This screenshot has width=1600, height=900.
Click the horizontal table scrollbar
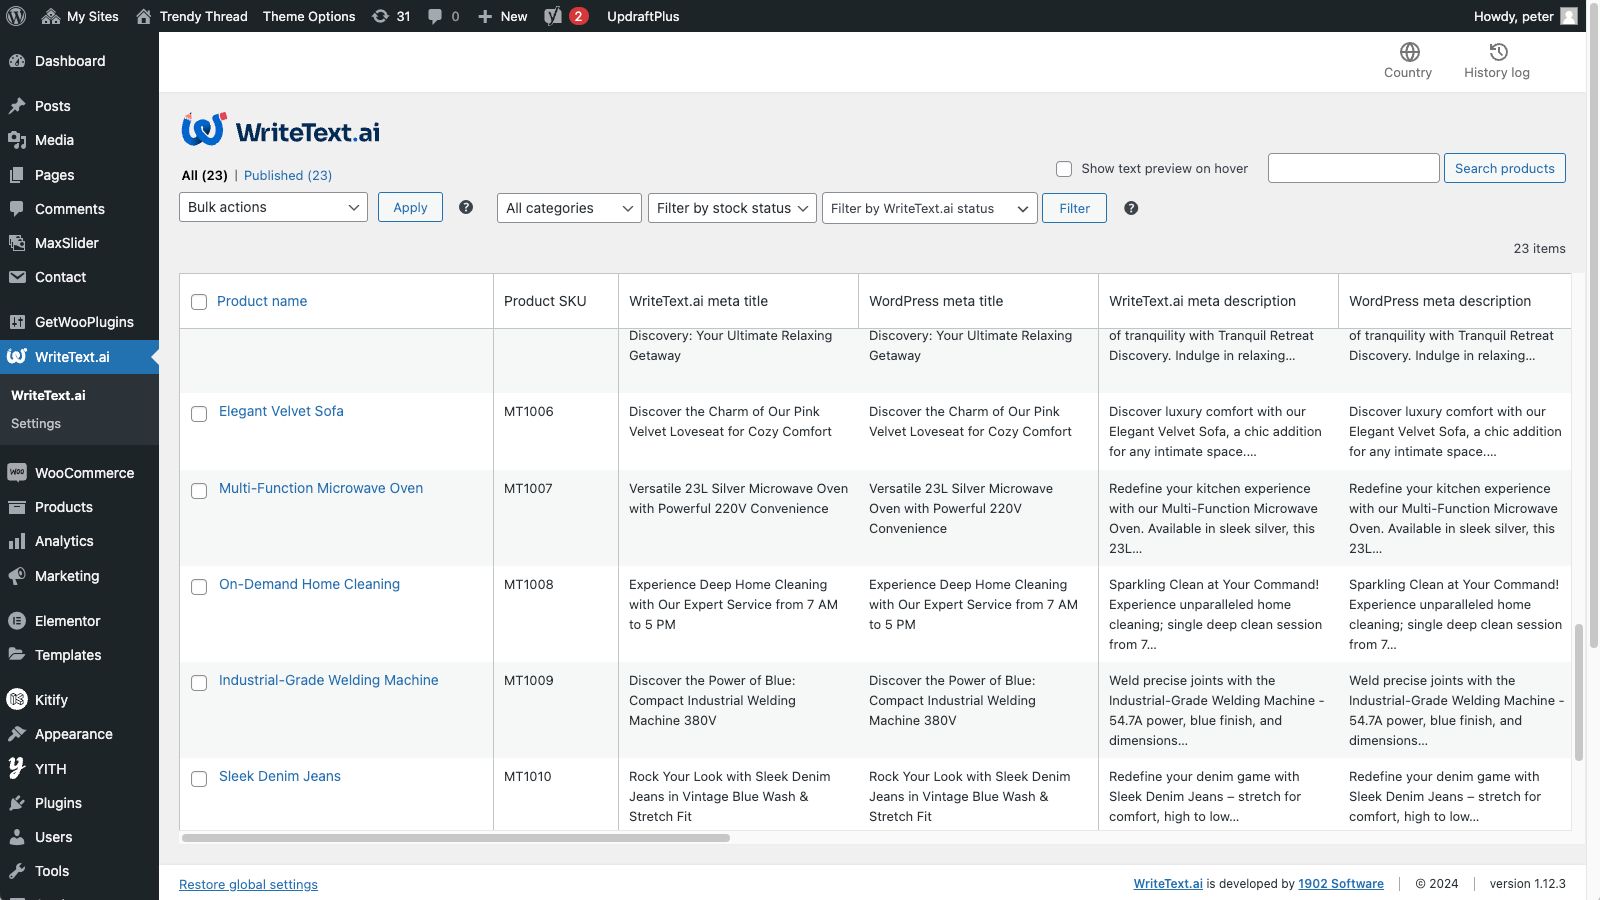pyautogui.click(x=456, y=838)
